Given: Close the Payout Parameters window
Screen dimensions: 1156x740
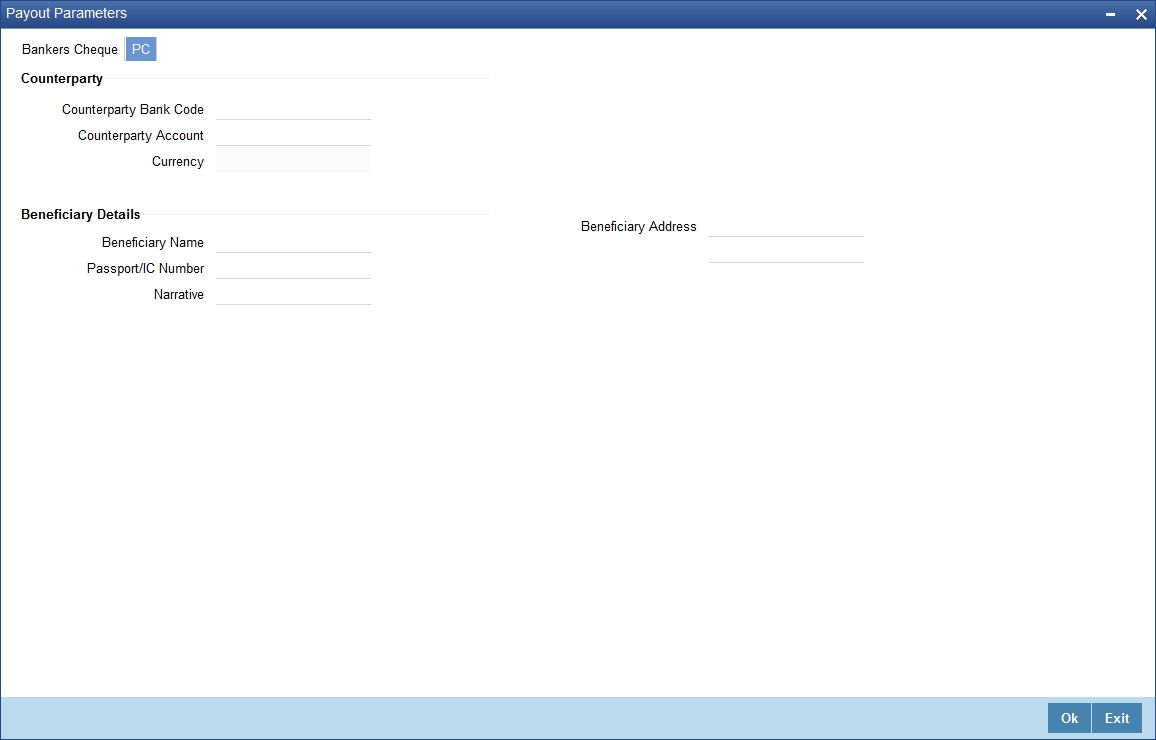Looking at the screenshot, I should click(x=1141, y=14).
